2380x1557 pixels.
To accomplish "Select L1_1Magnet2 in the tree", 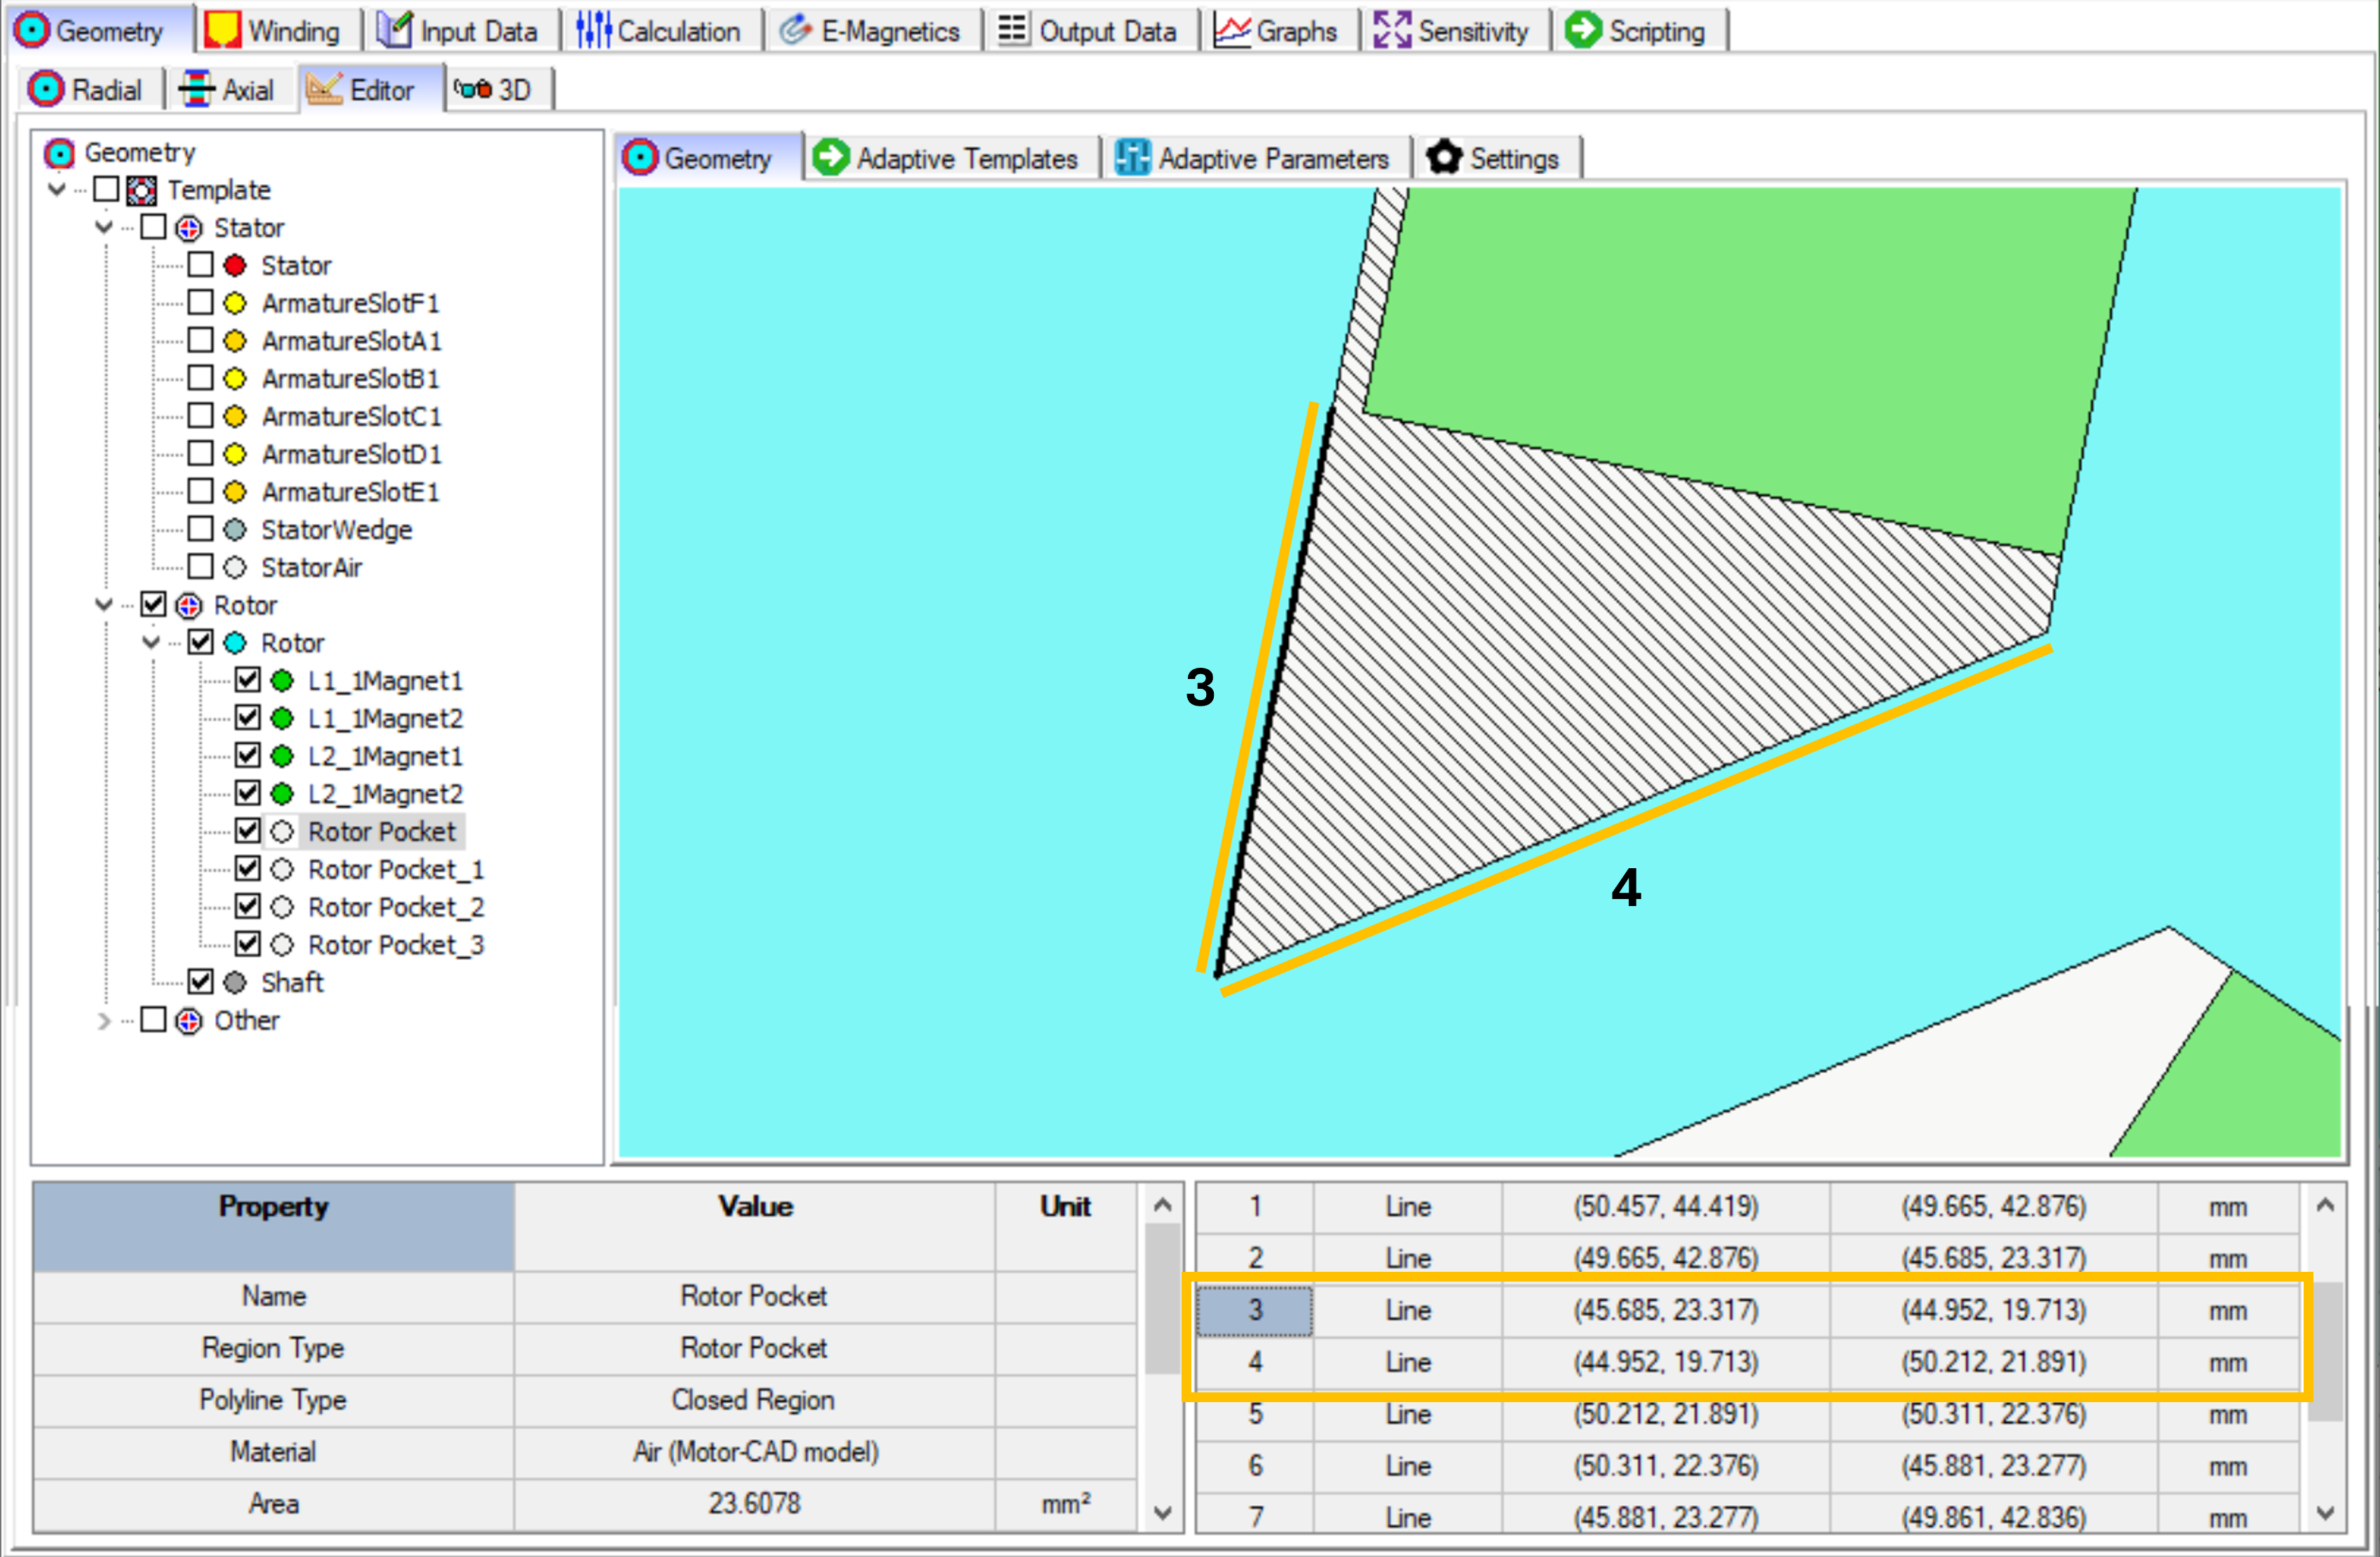I will tap(385, 717).
